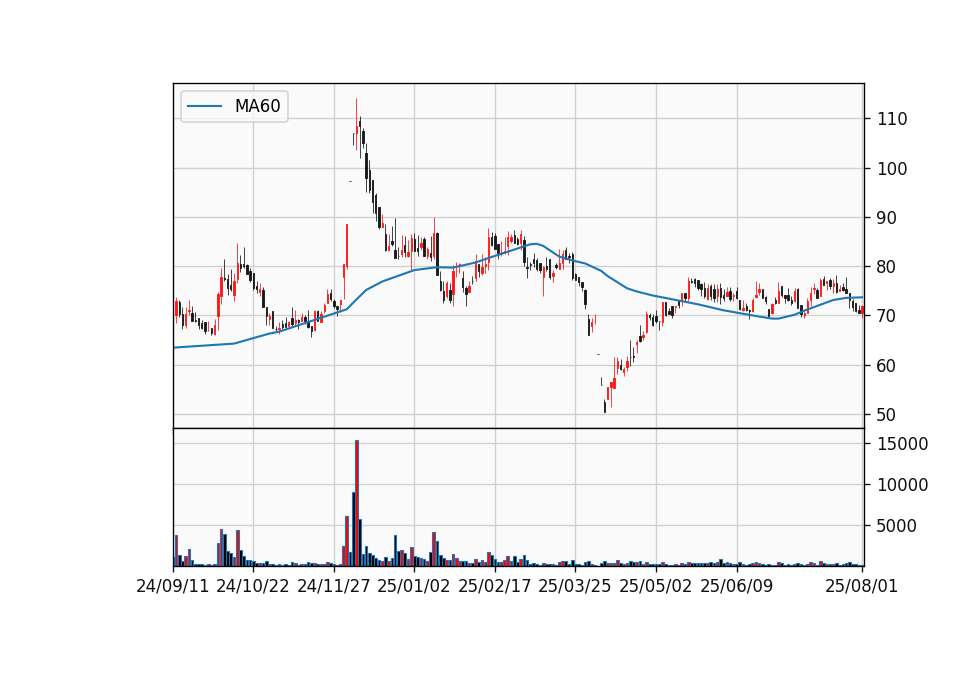Click the 25/06/09 date label
This screenshot has height=690, width=960.
[737, 586]
